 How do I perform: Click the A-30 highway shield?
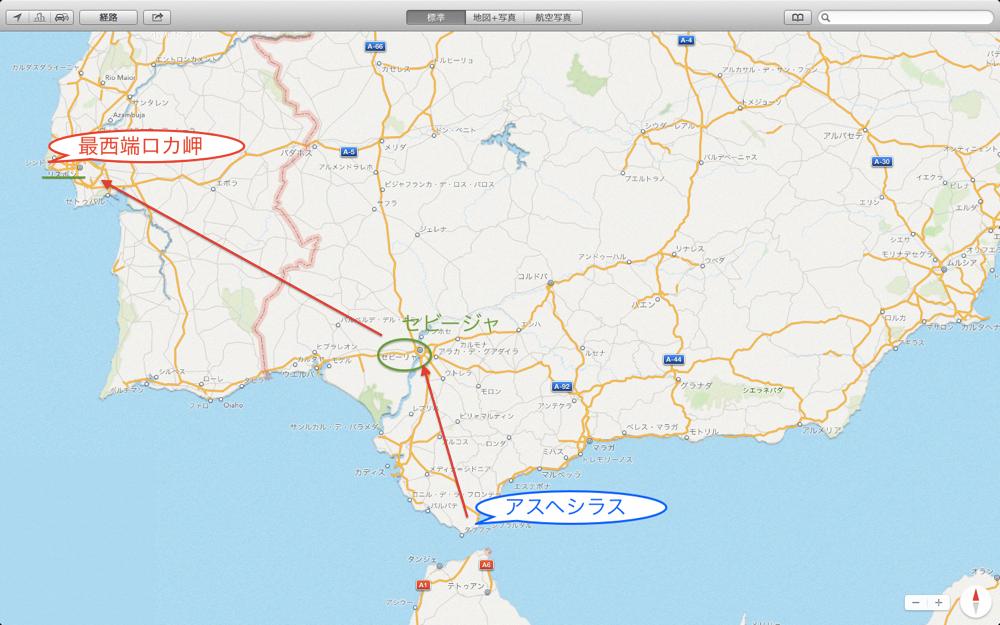coord(881,161)
